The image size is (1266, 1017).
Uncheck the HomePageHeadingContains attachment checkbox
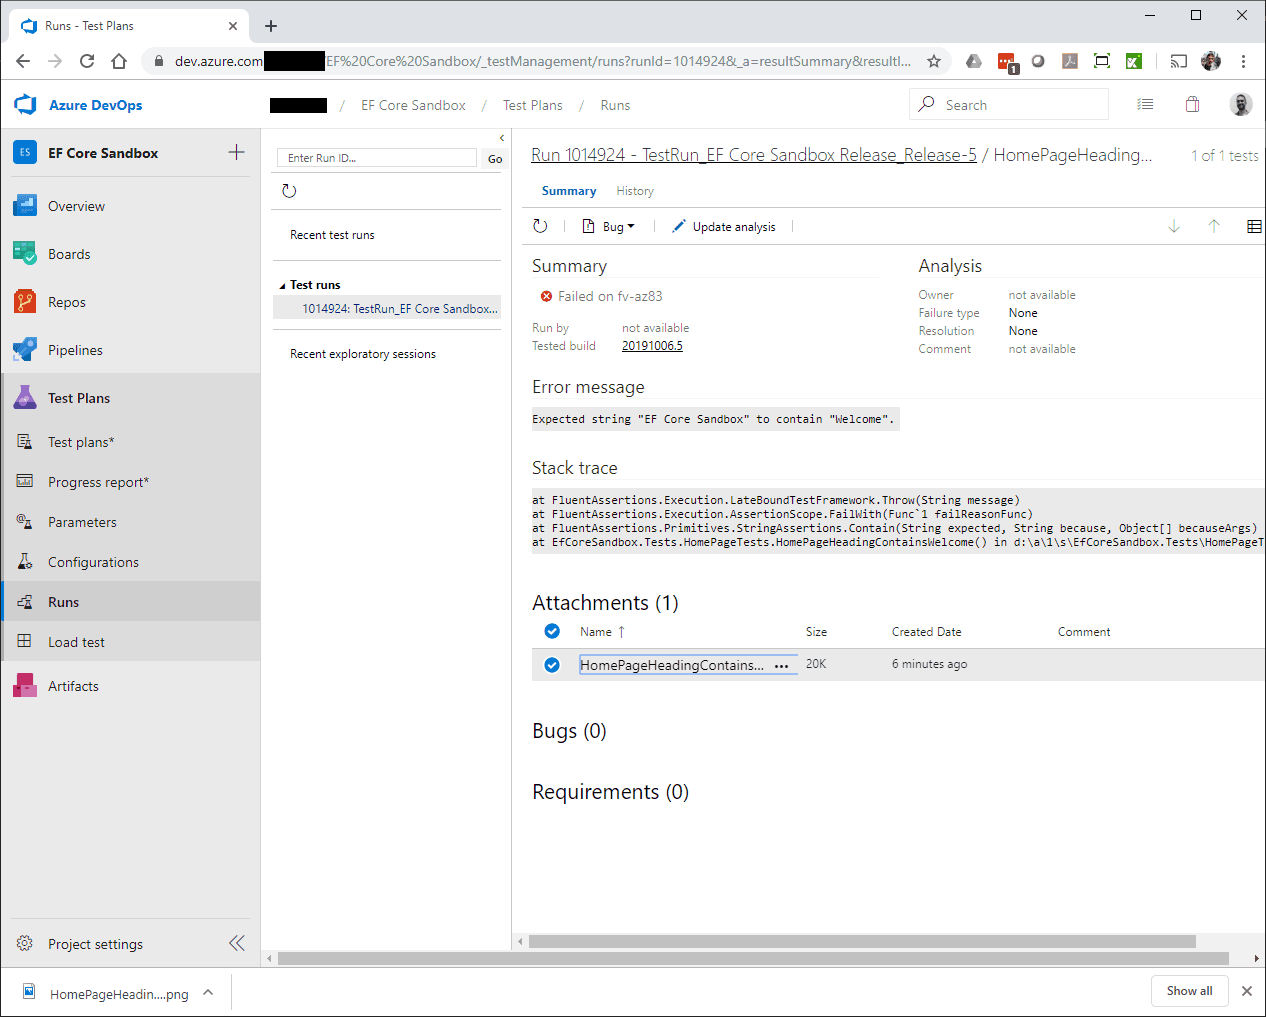552,665
